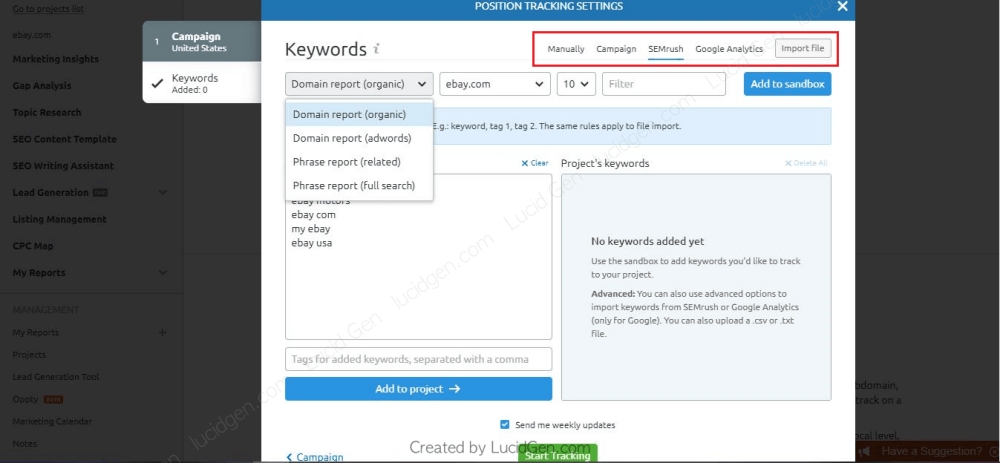The image size is (1000, 463).
Task: Open Notes link in sidebar
Action: 25,444
